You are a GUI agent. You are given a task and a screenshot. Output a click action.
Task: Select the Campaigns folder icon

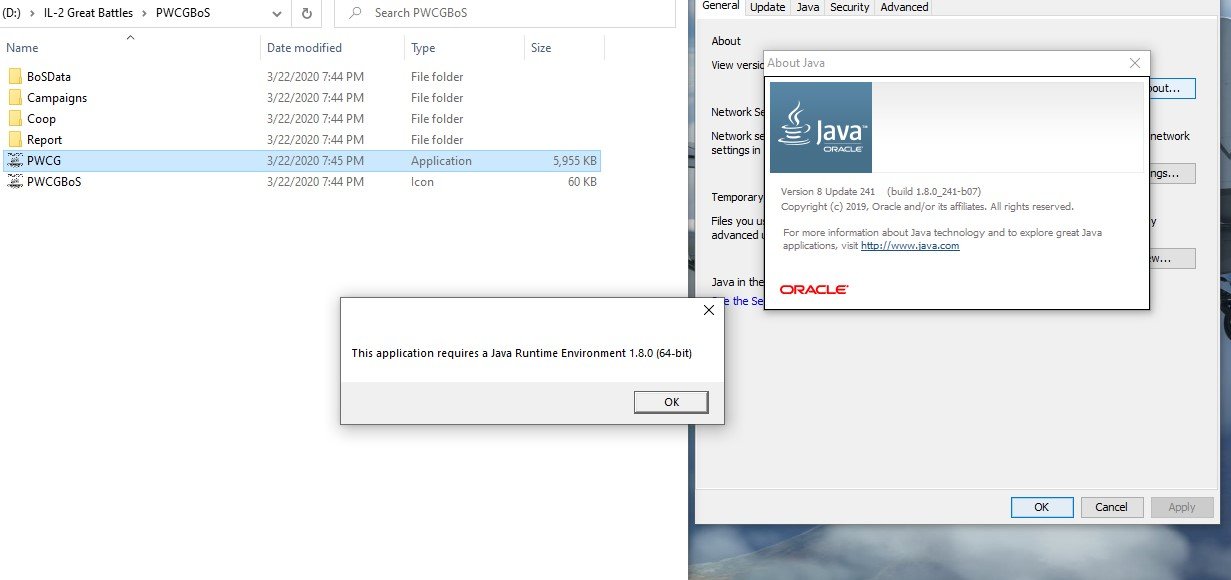pos(15,98)
